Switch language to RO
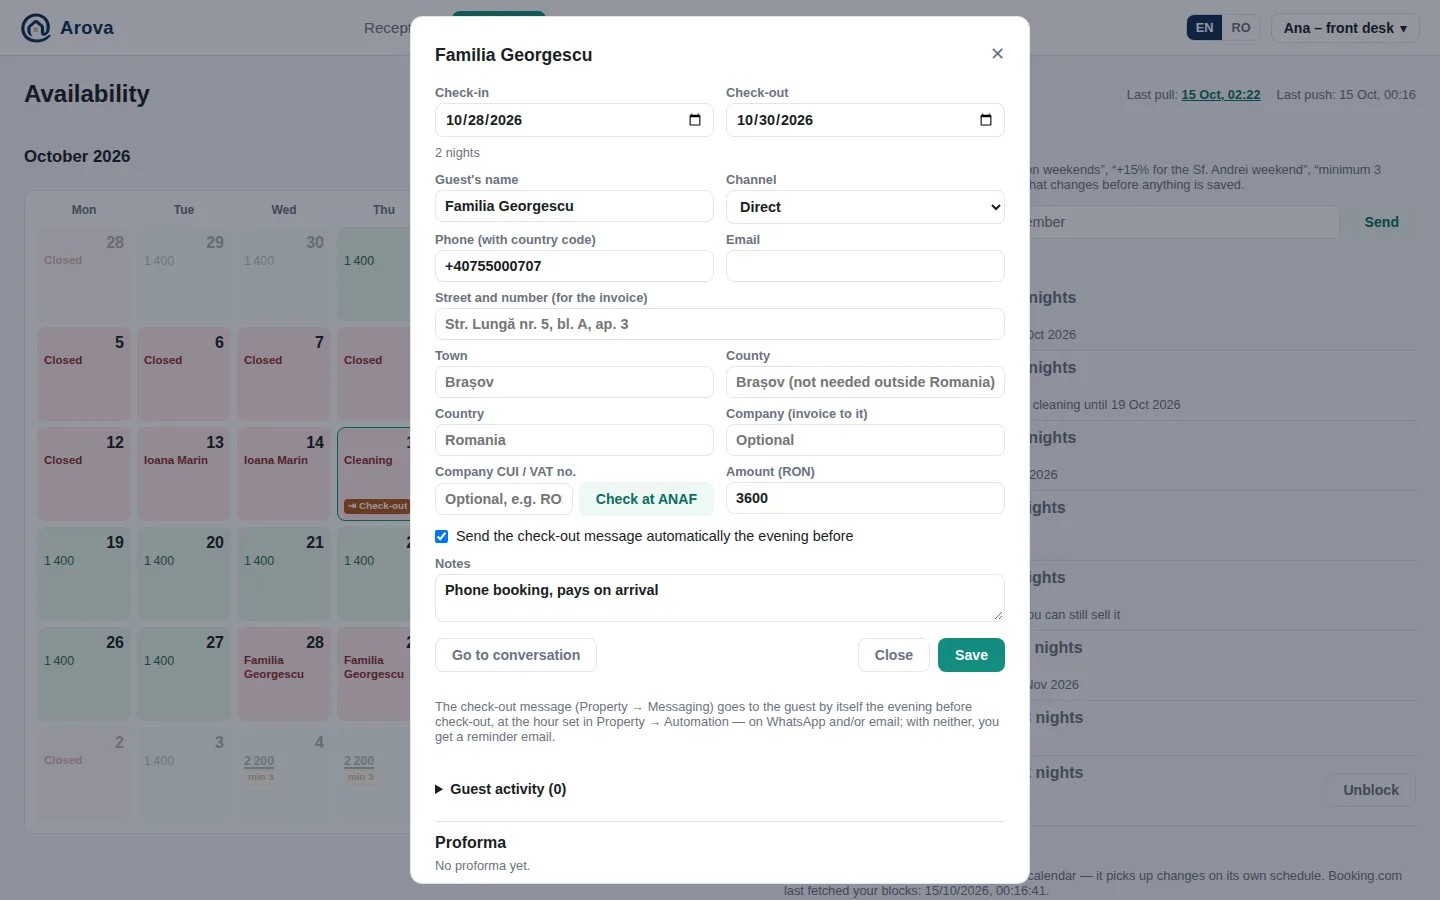 tap(1241, 28)
